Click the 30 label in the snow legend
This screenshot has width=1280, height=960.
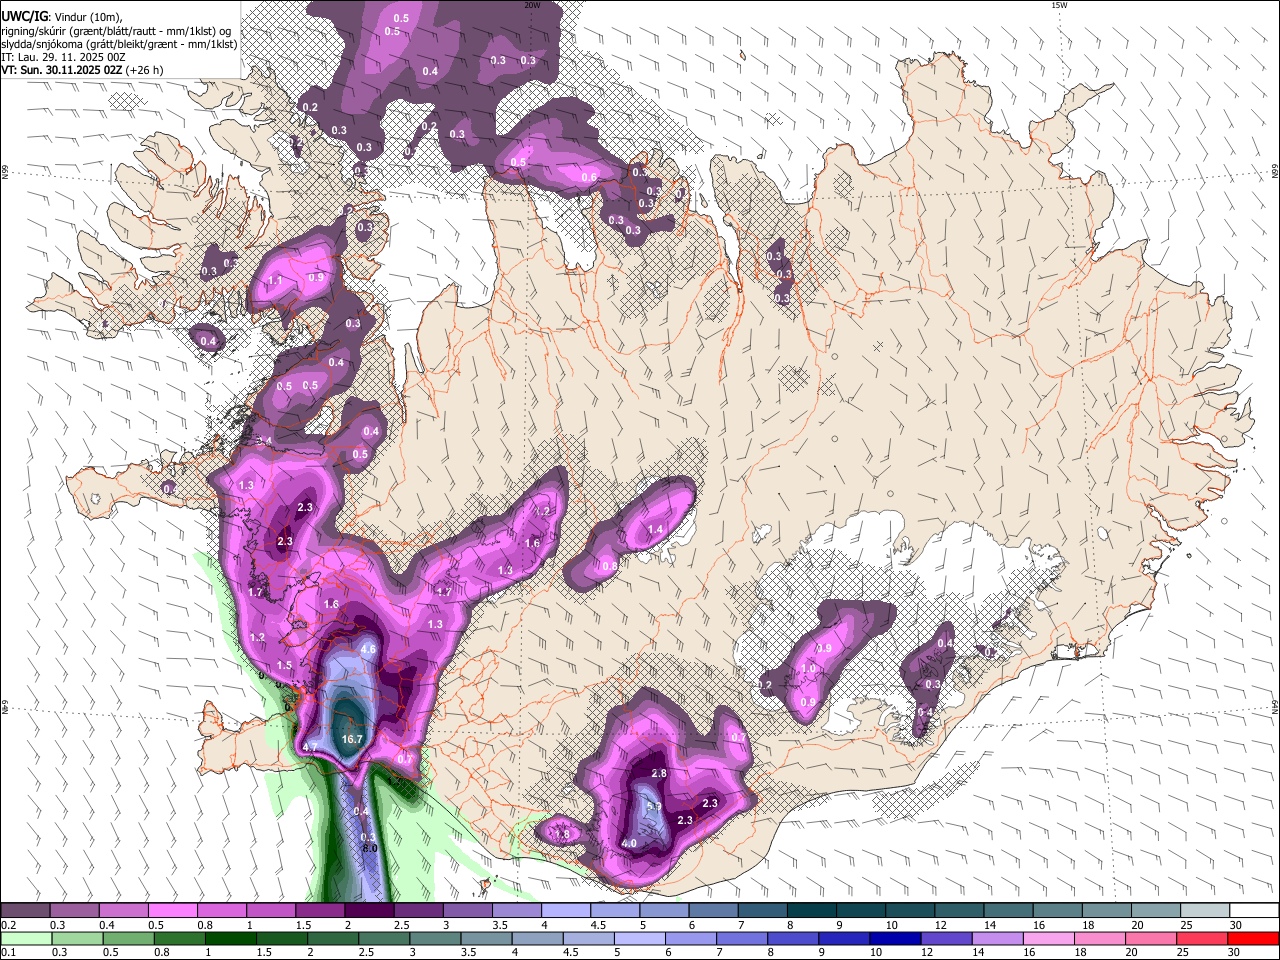pos(1235,925)
